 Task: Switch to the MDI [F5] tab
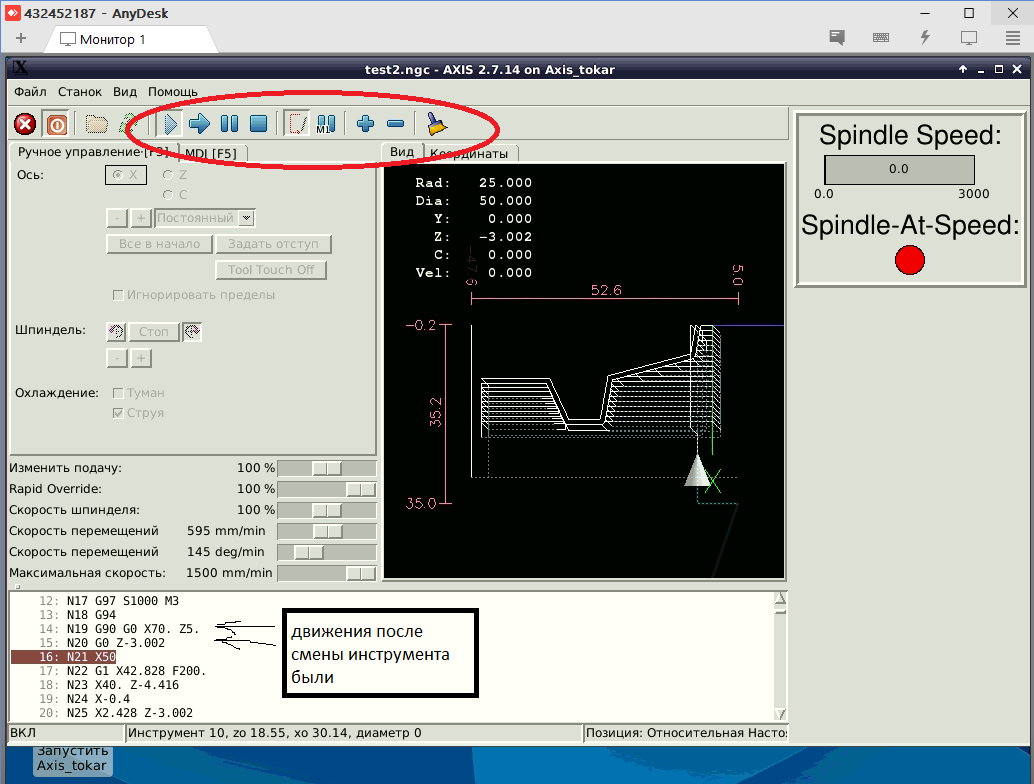click(210, 153)
